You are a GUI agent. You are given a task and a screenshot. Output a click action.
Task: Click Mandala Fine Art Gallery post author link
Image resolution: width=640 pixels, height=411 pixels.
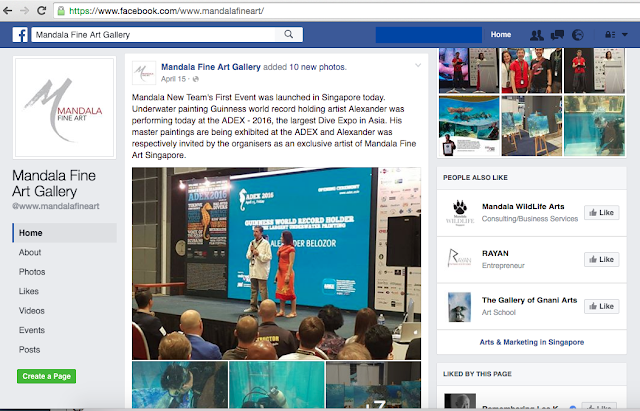coord(211,67)
